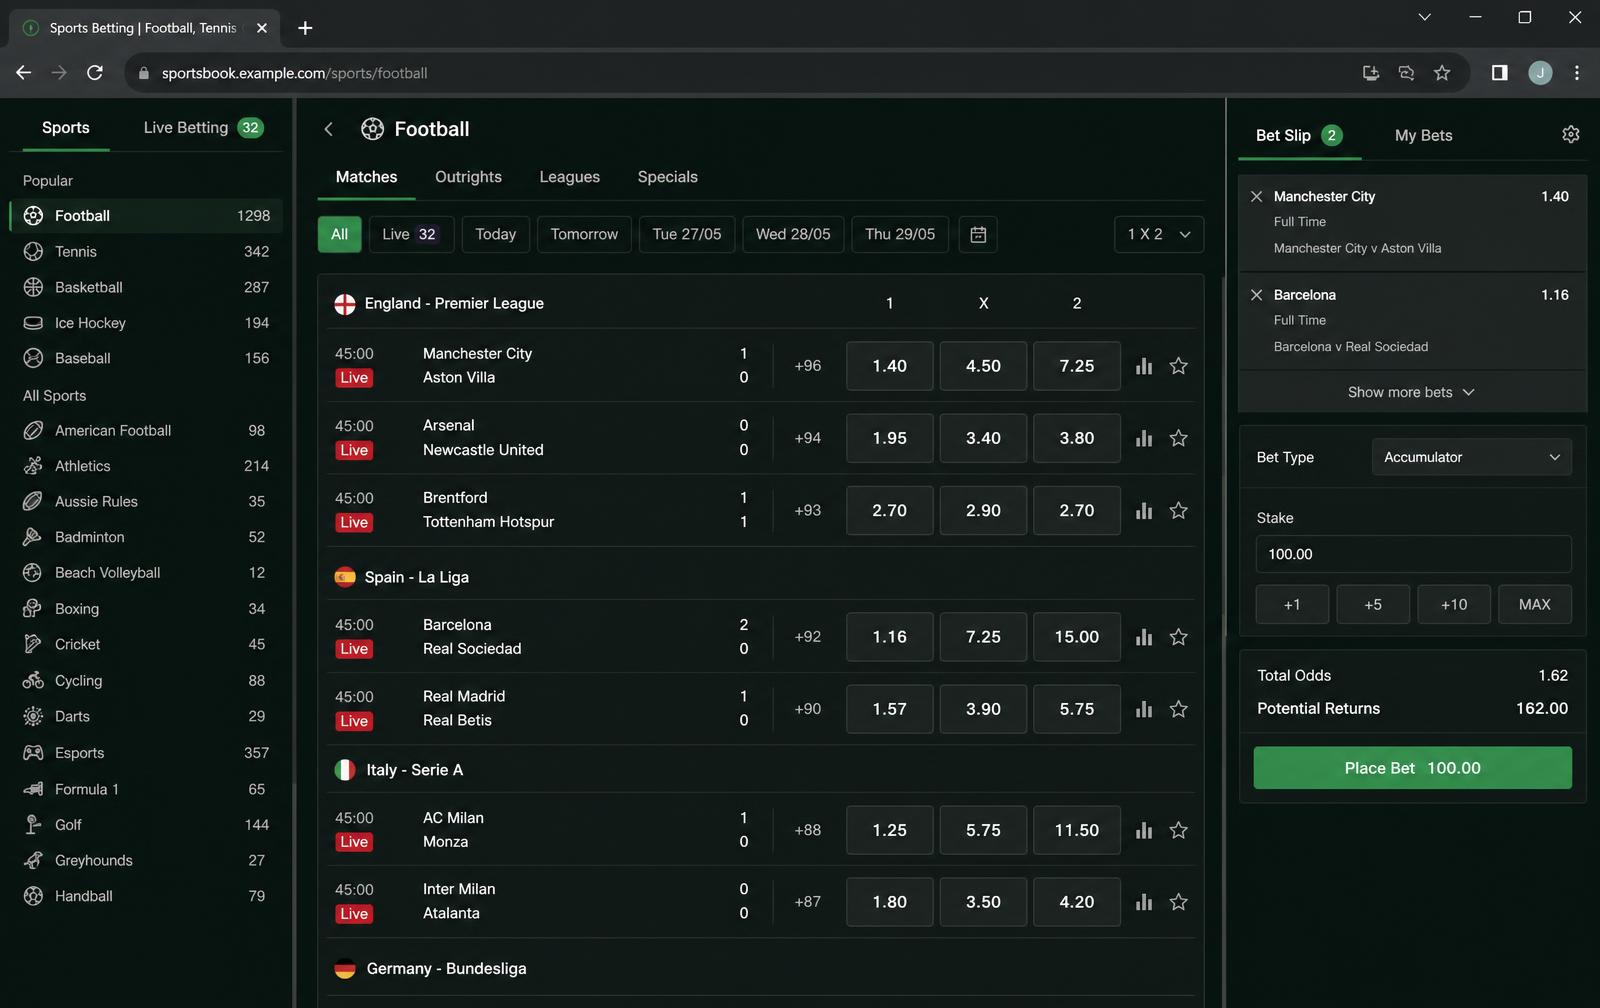View stats for Manchester City match
1600x1008 pixels.
(1144, 366)
